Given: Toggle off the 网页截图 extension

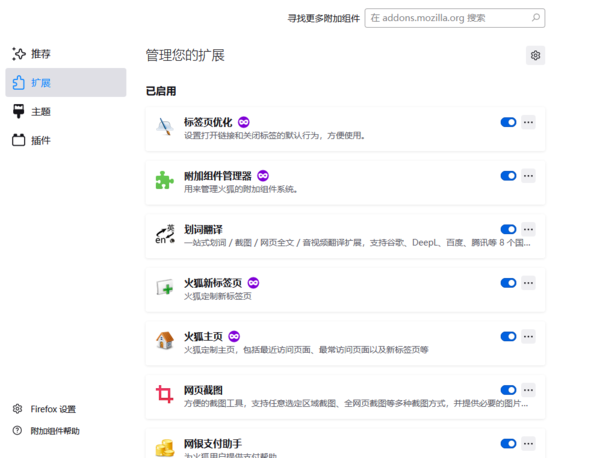Looking at the screenshot, I should click(x=508, y=390).
